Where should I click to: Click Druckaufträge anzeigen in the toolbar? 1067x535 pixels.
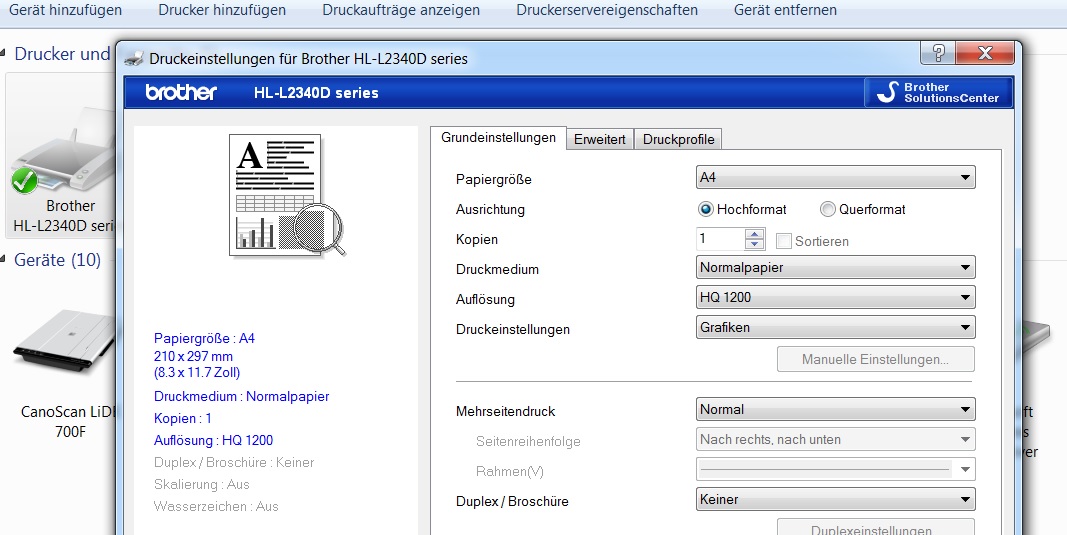point(401,10)
